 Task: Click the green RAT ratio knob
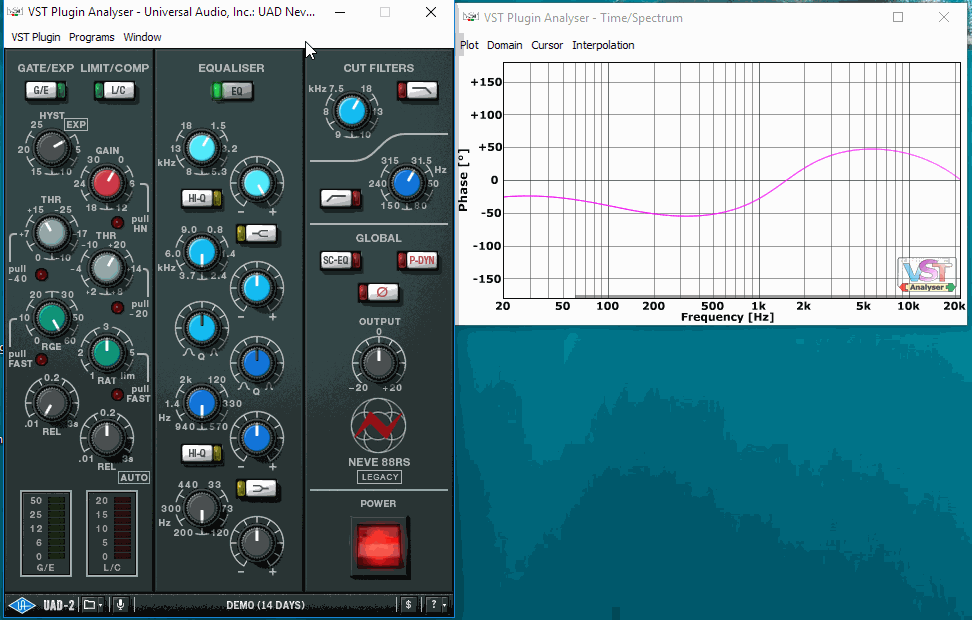click(107, 353)
